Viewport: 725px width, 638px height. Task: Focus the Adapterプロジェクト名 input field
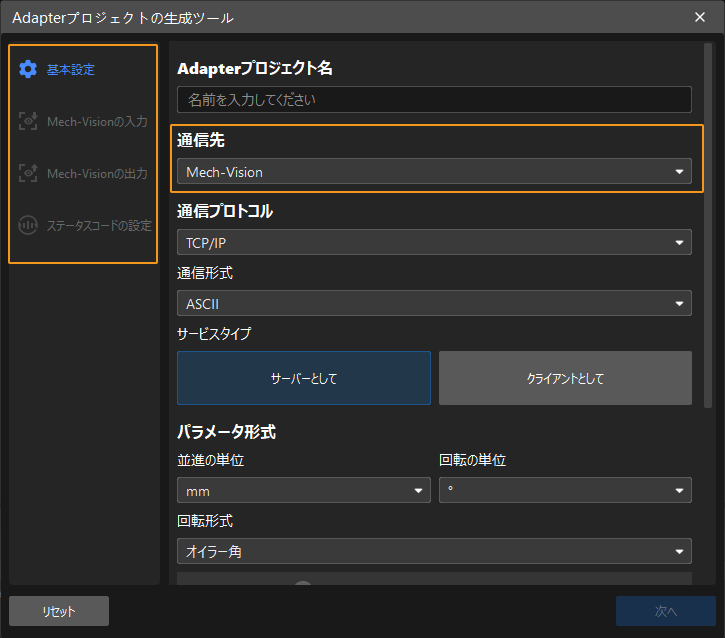[434, 99]
